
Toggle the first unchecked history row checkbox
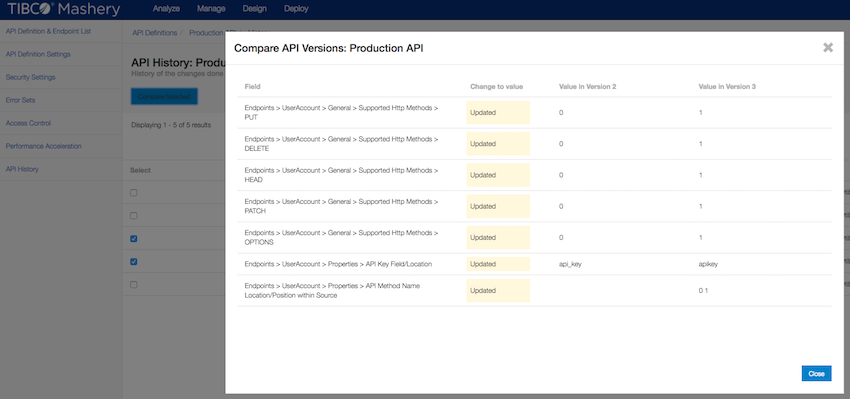coord(134,193)
